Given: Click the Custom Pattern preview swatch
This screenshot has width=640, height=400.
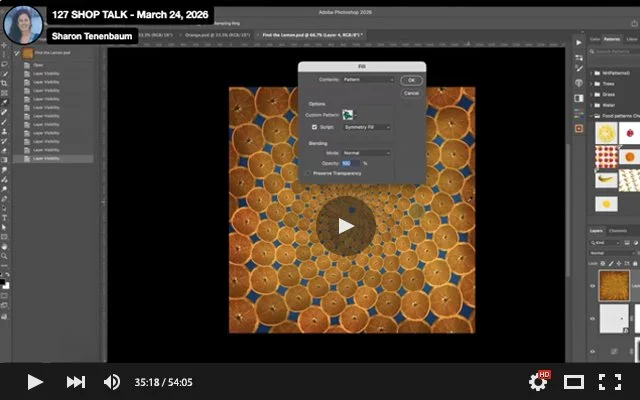Looking at the screenshot, I should pyautogui.click(x=347, y=115).
